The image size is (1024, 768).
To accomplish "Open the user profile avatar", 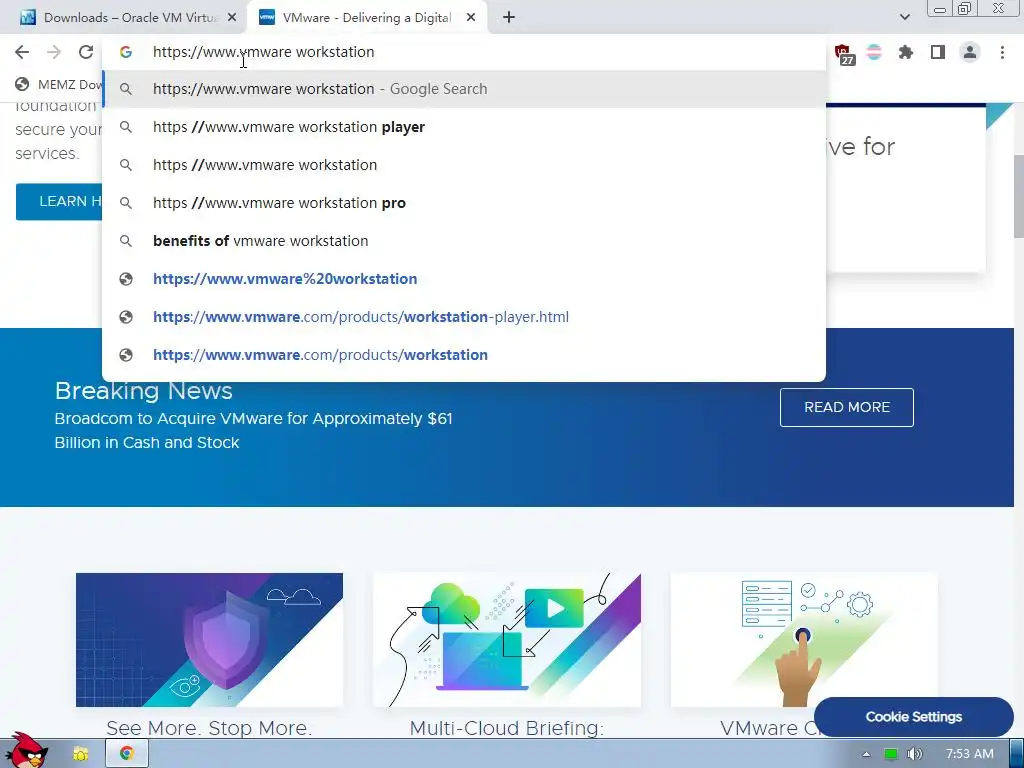I will (x=970, y=52).
